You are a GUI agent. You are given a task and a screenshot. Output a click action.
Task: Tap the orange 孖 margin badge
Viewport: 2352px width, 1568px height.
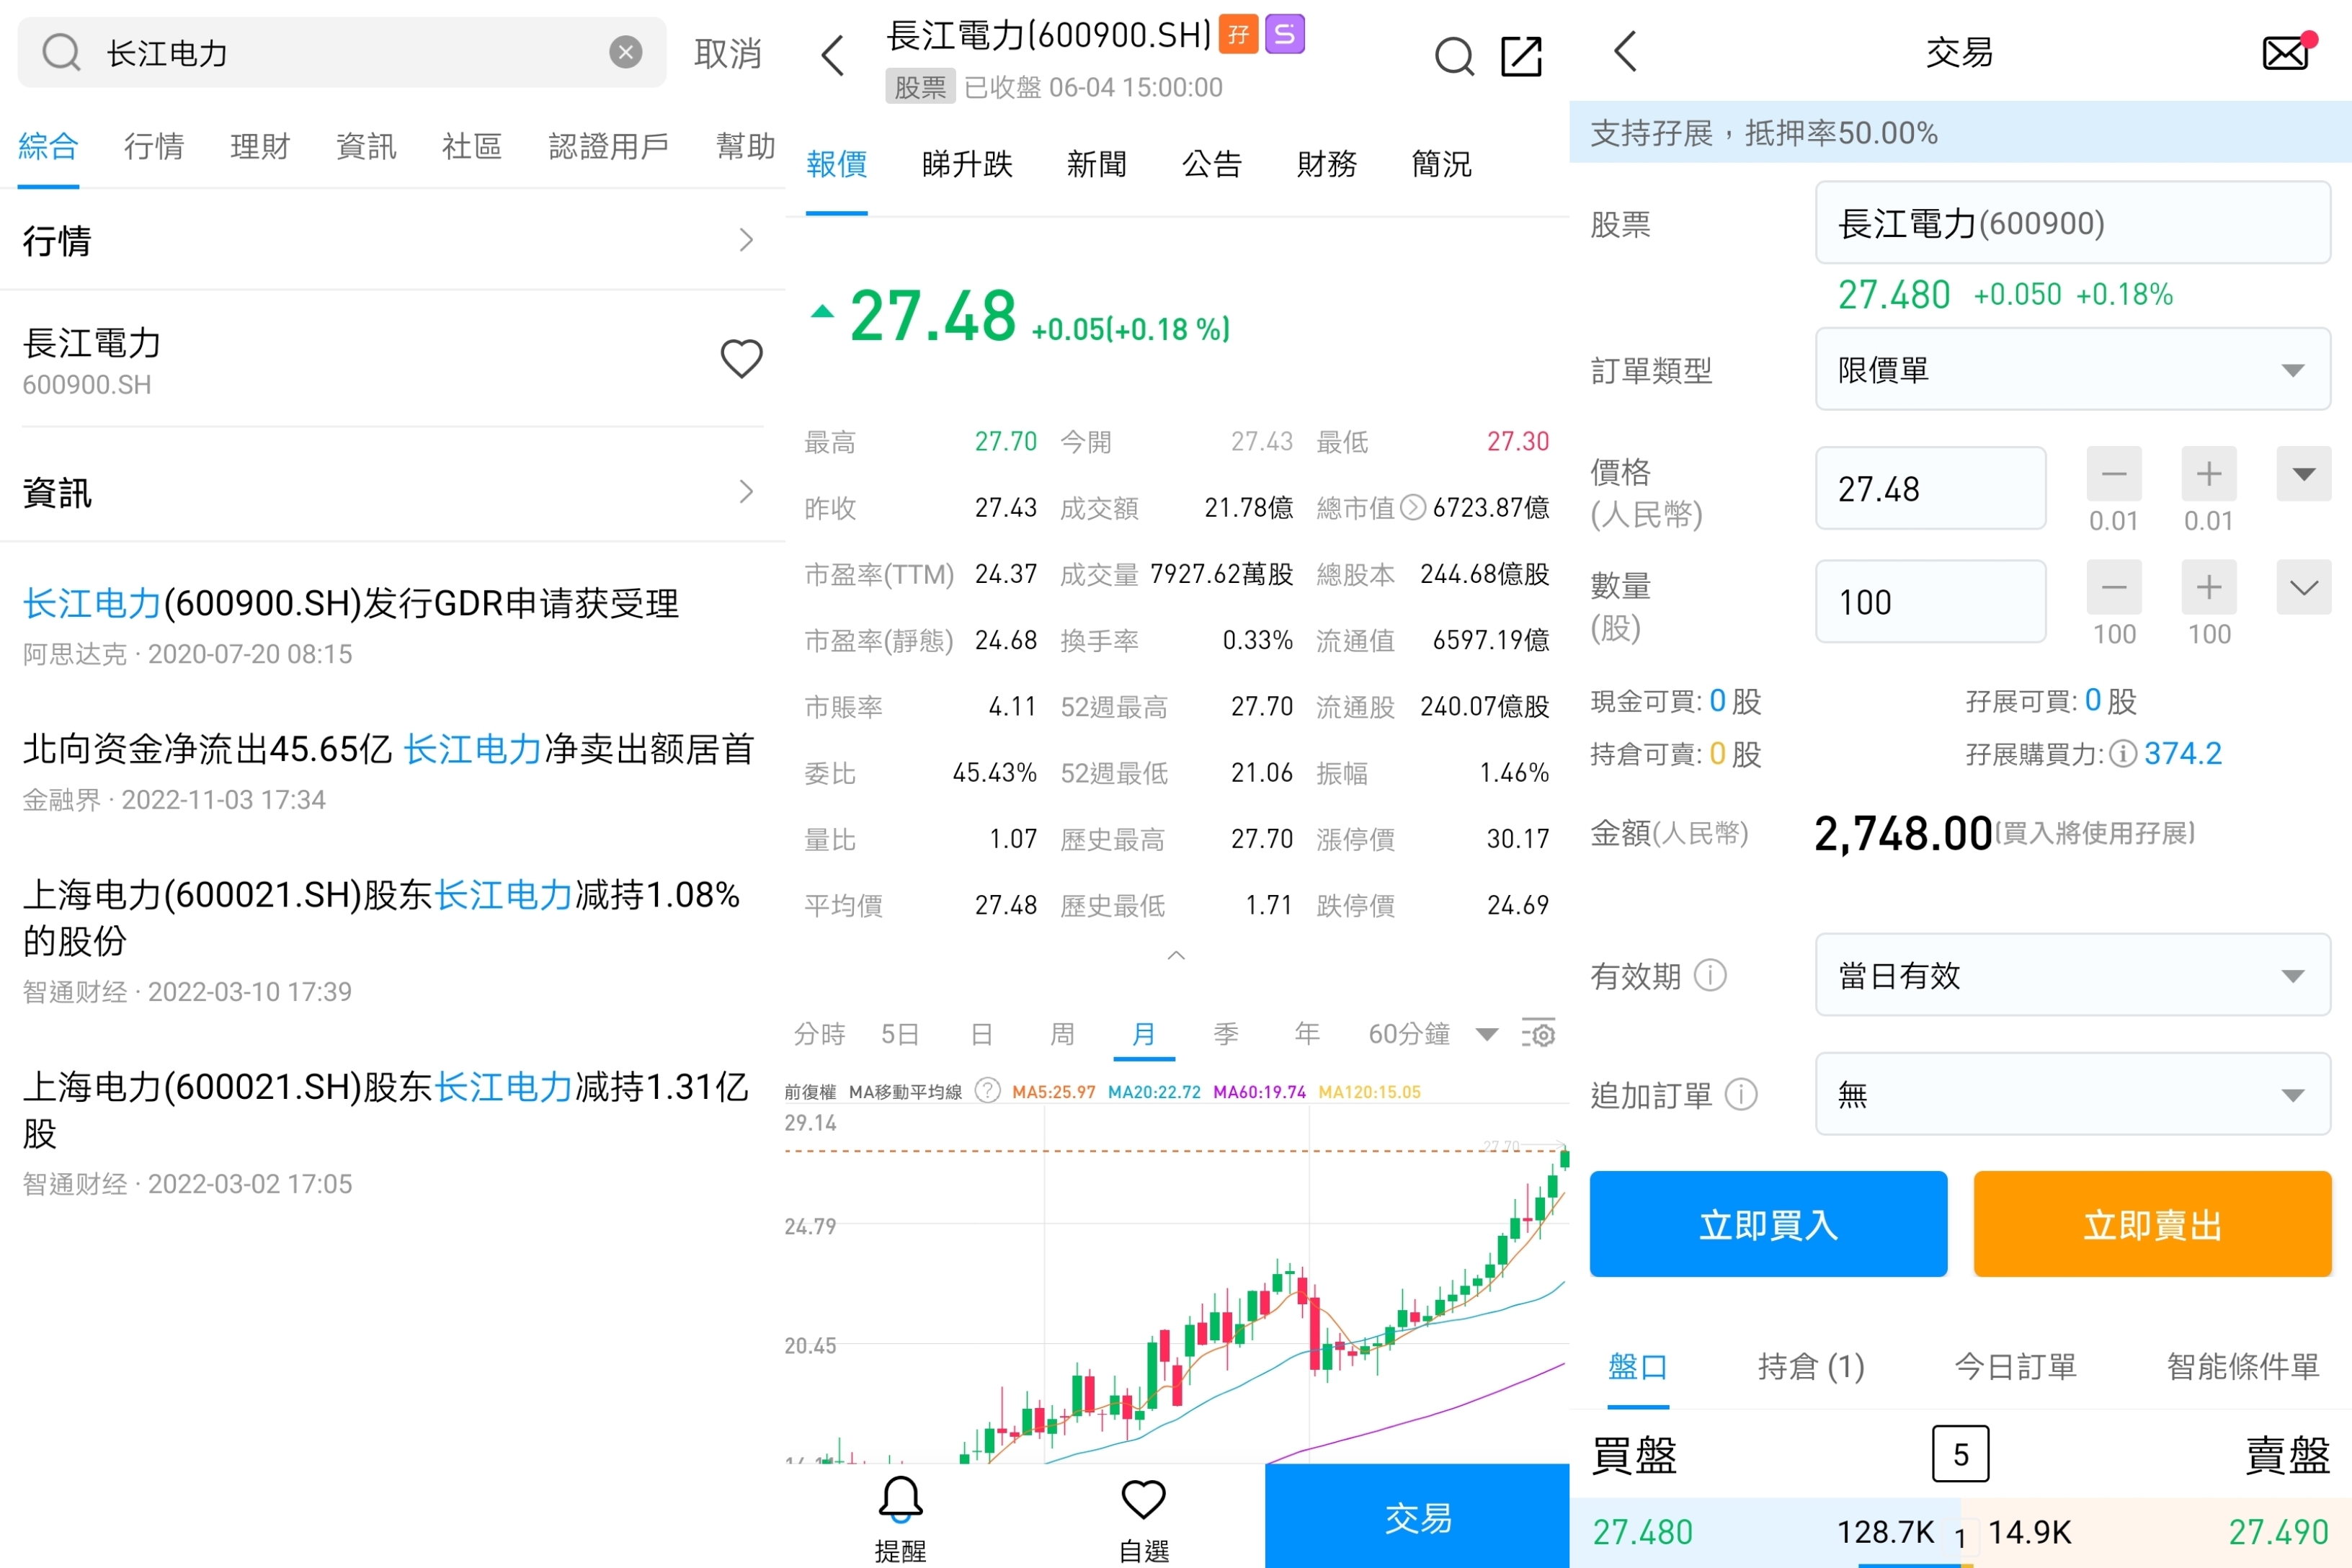click(1238, 35)
